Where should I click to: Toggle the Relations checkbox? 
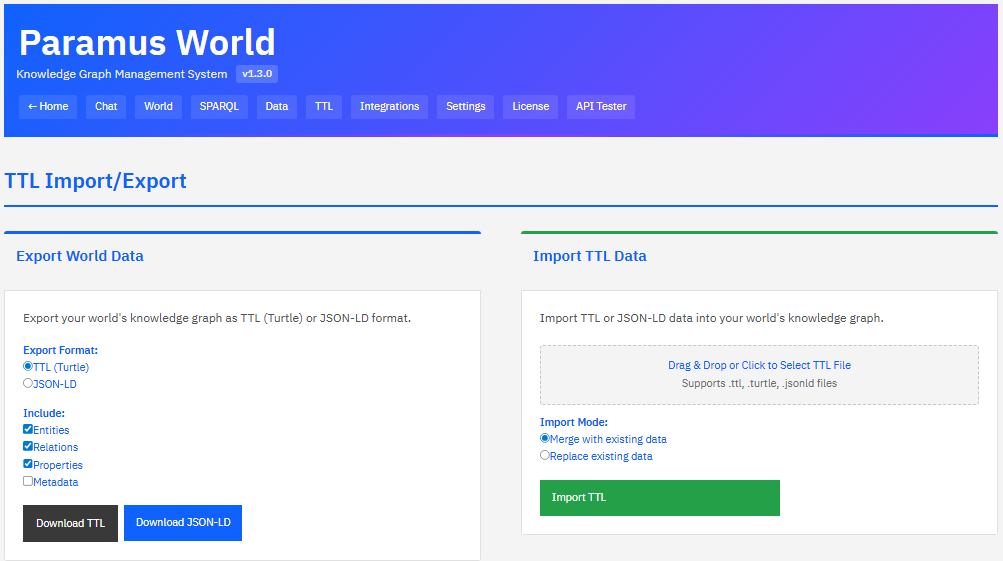pos(28,447)
